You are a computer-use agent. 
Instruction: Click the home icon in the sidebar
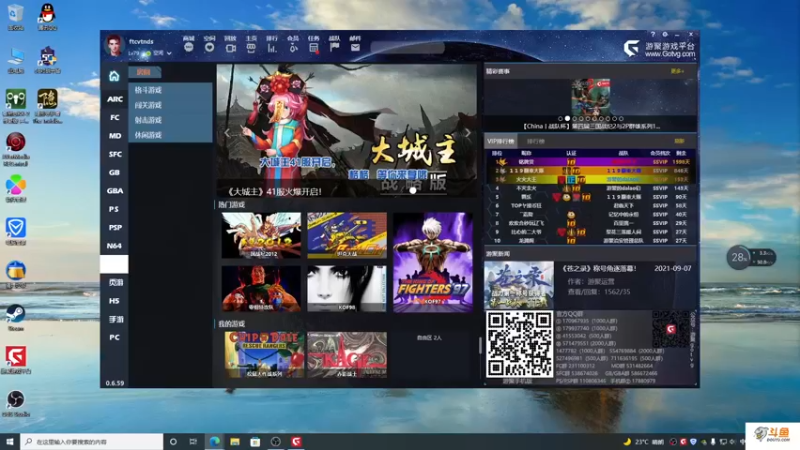[x=114, y=76]
